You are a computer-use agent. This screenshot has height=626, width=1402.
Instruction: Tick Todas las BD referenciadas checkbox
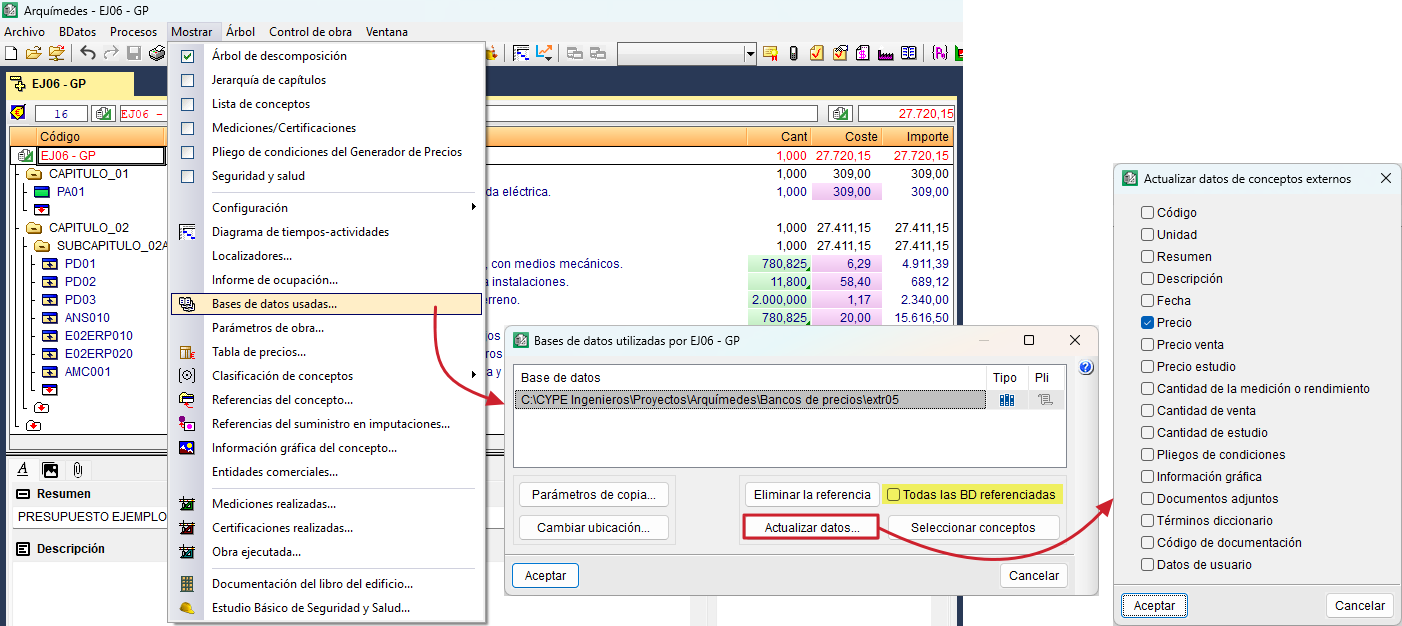tap(893, 494)
